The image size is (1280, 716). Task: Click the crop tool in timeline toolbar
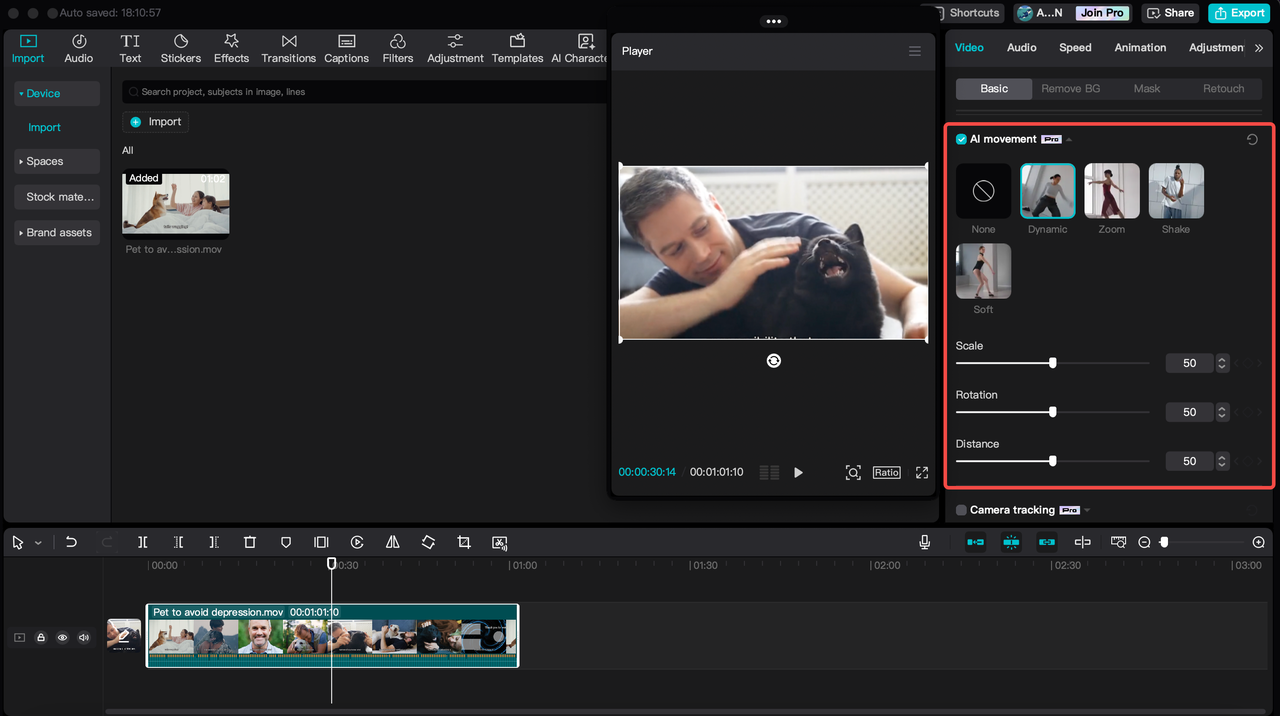(464, 542)
